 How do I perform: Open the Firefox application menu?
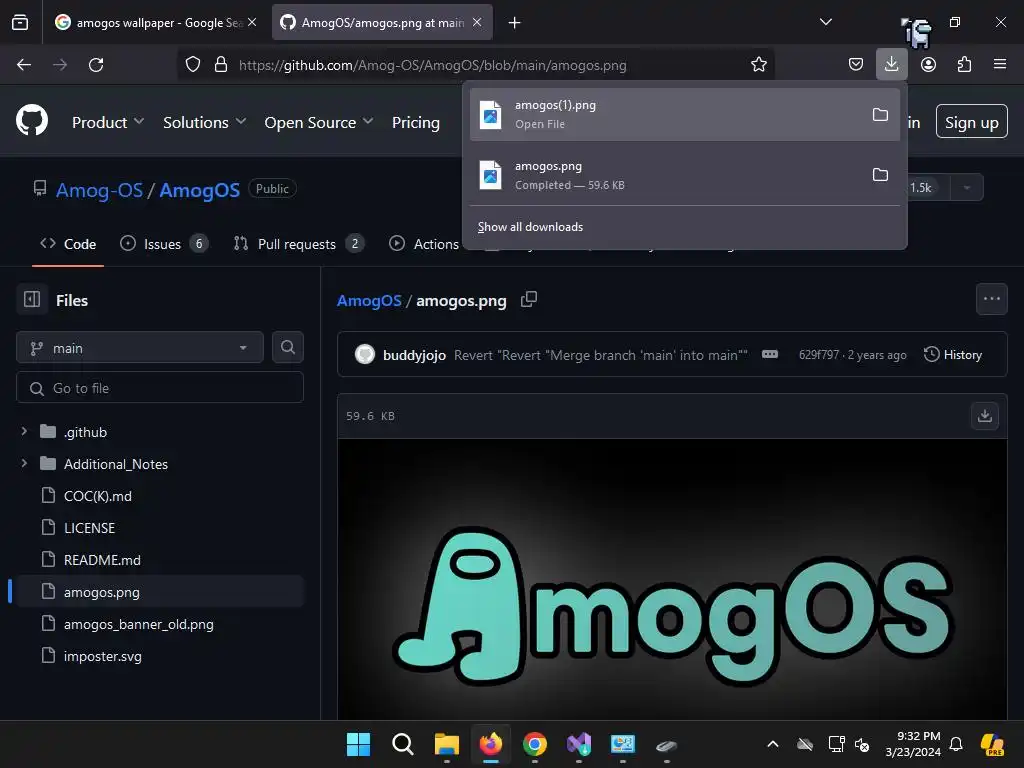tap(999, 65)
